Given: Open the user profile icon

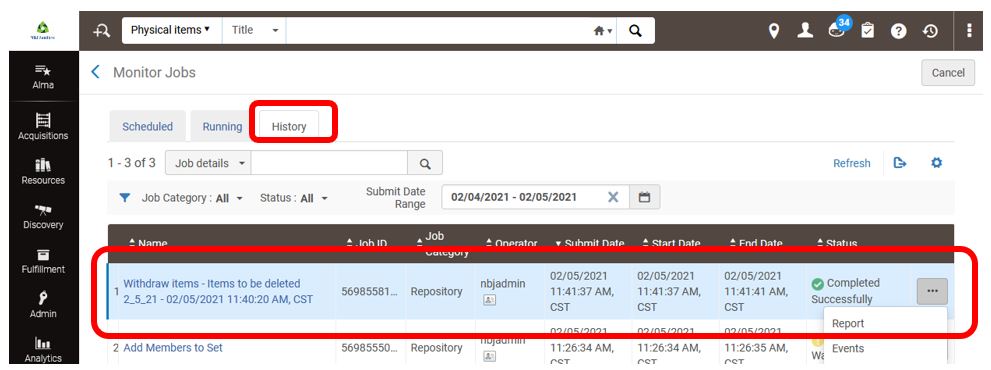Looking at the screenshot, I should (805, 30).
